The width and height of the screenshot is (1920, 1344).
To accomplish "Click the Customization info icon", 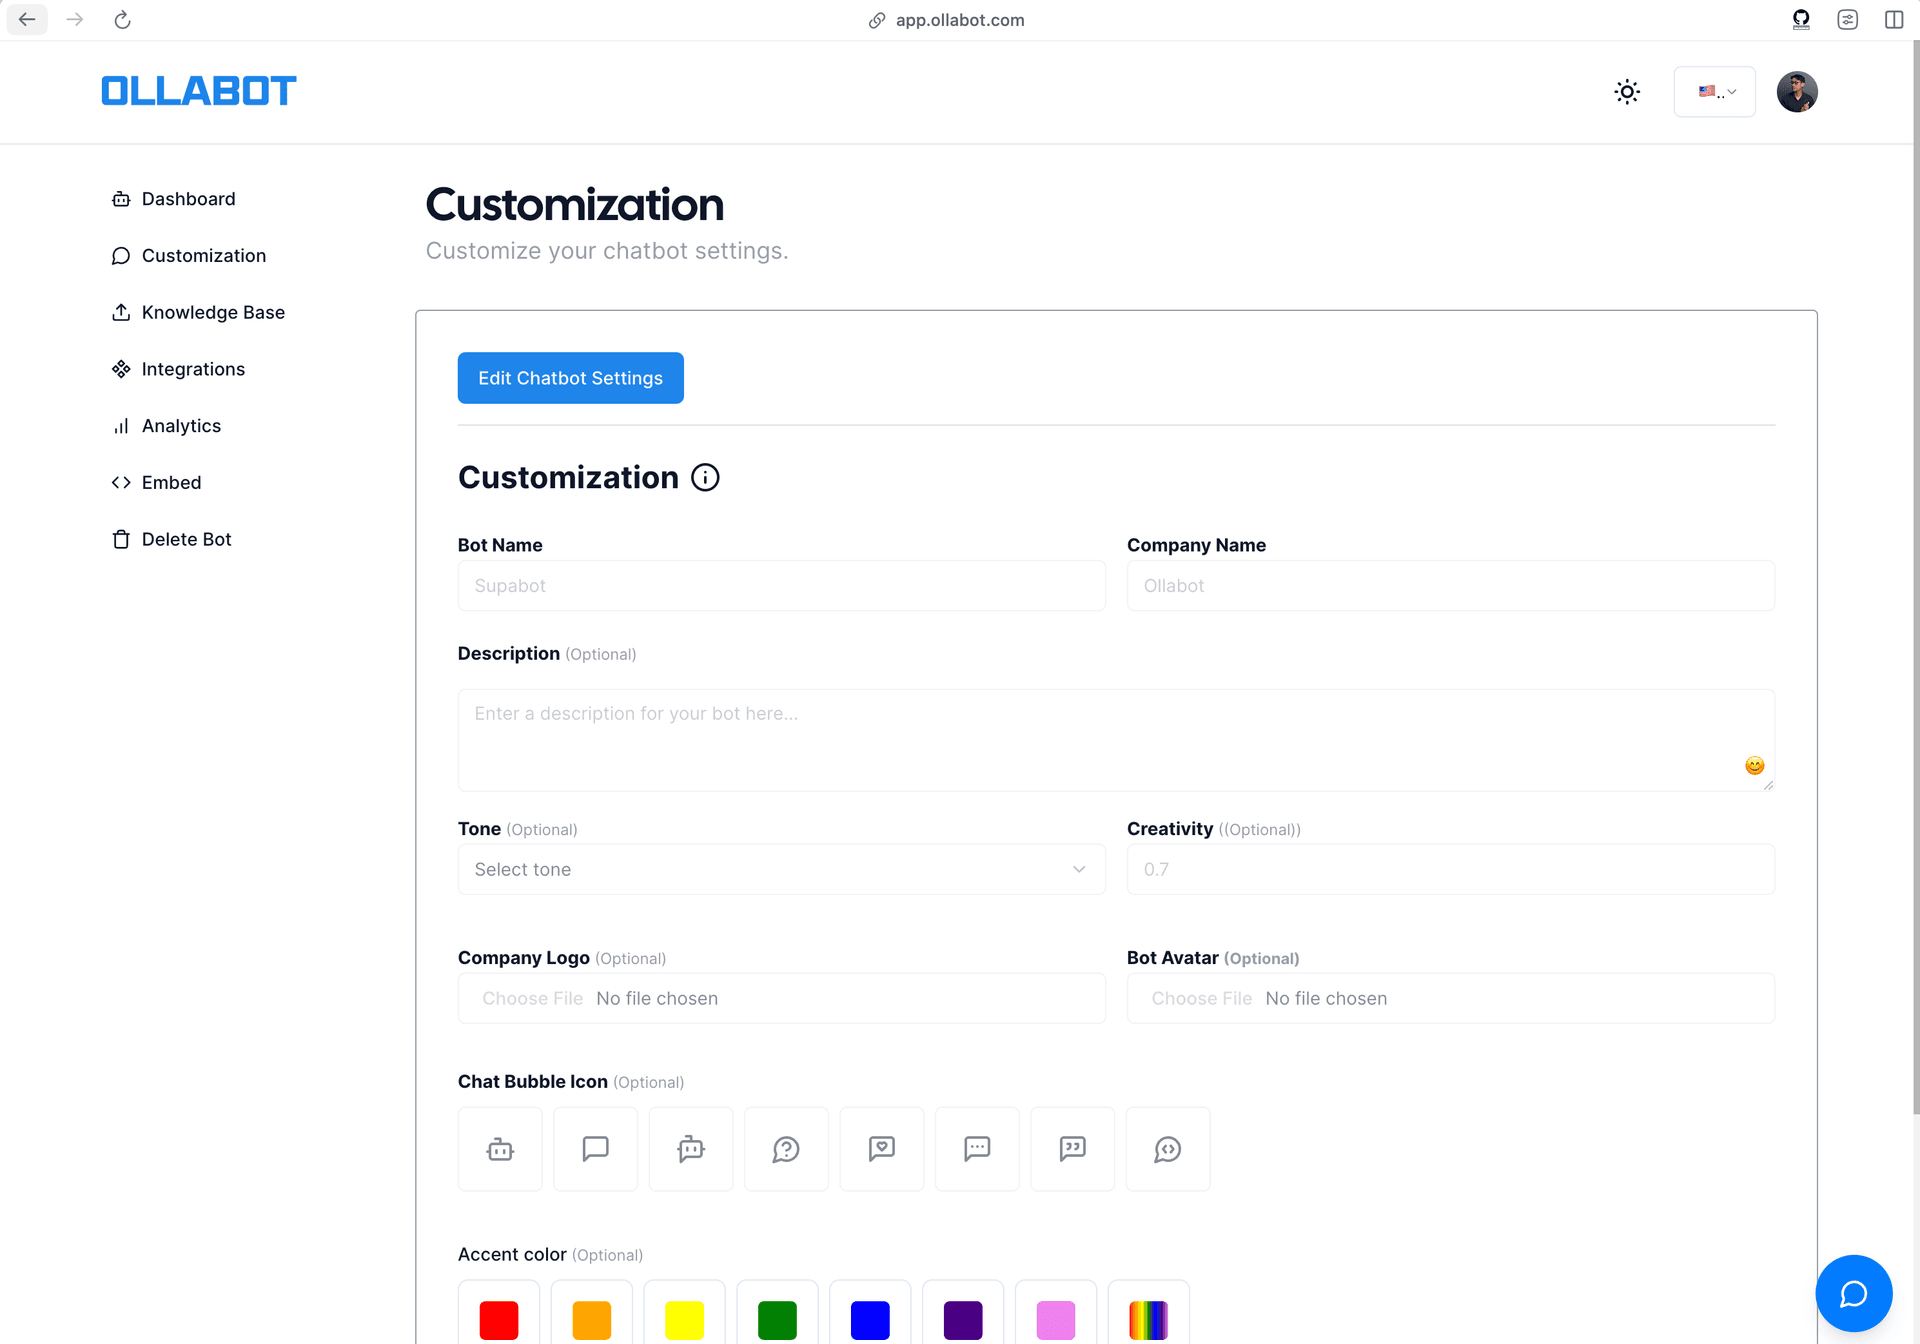I will pyautogui.click(x=705, y=478).
